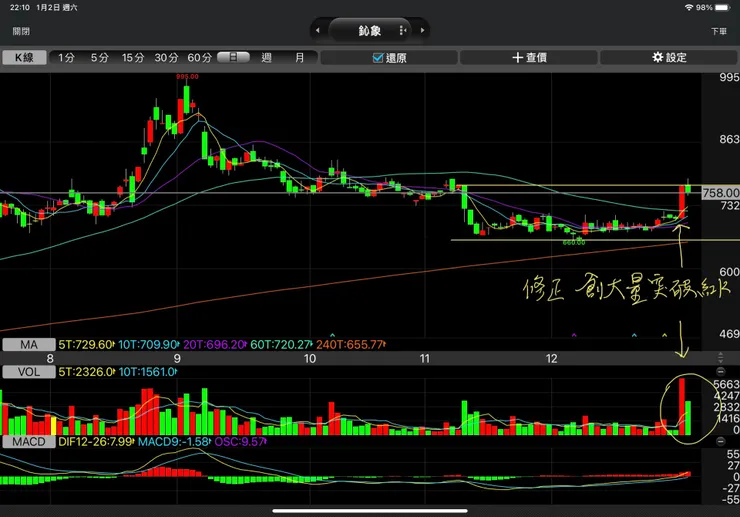Screen dimensions: 740x517
Task: Tap the plus icon in 查價
Action: click(x=517, y=57)
